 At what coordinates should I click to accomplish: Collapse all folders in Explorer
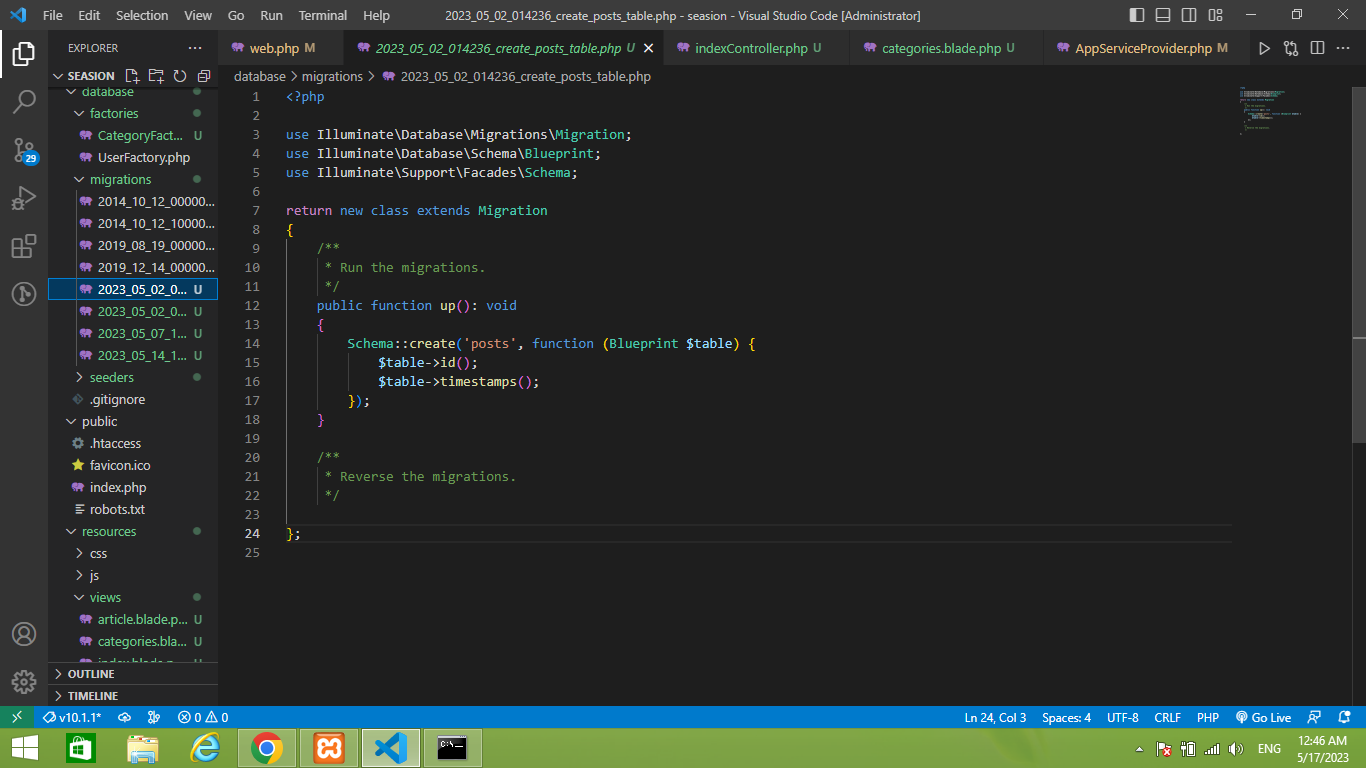(x=204, y=76)
